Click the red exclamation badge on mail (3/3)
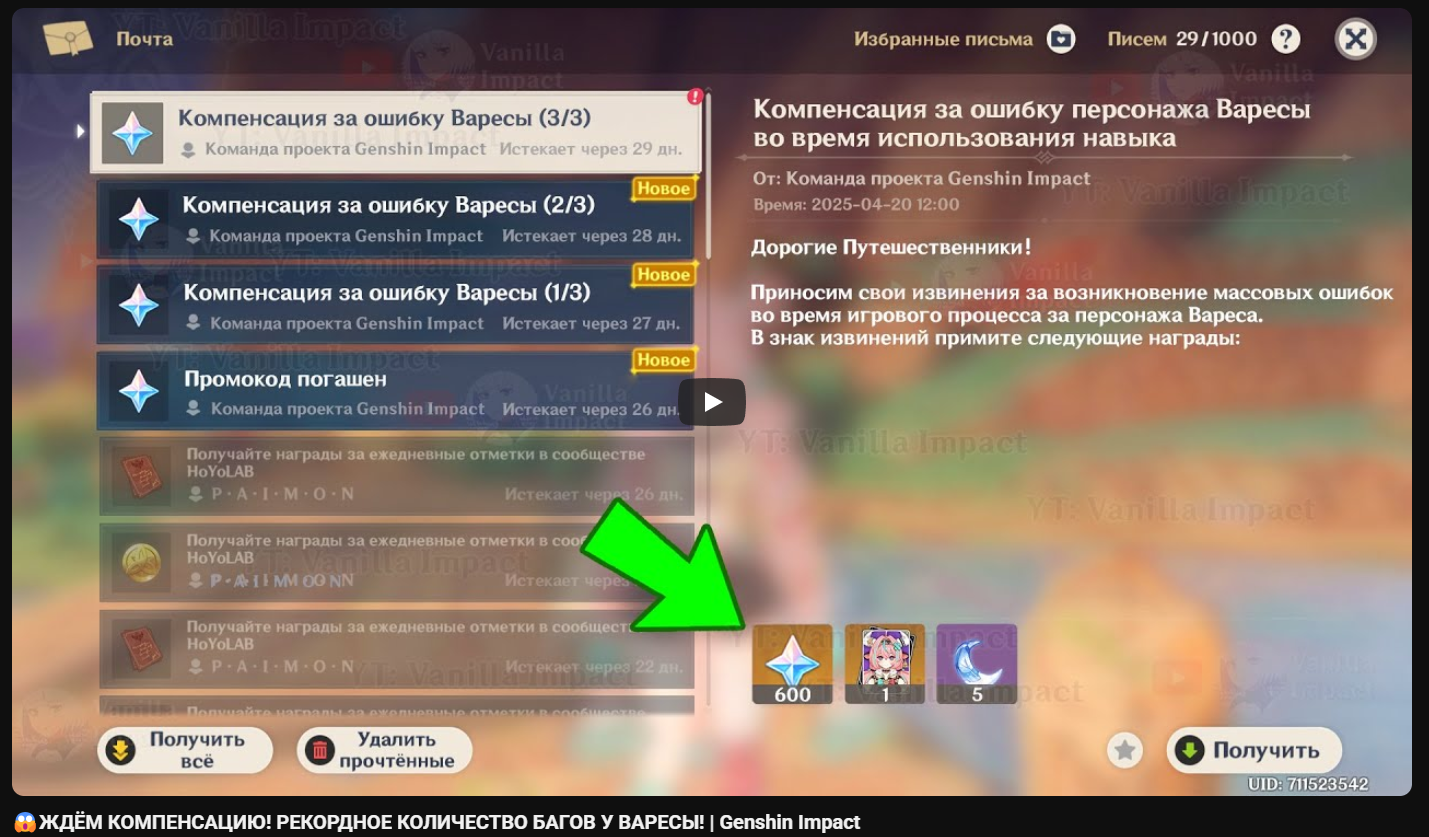The image size is (1429, 837). pyautogui.click(x=695, y=97)
